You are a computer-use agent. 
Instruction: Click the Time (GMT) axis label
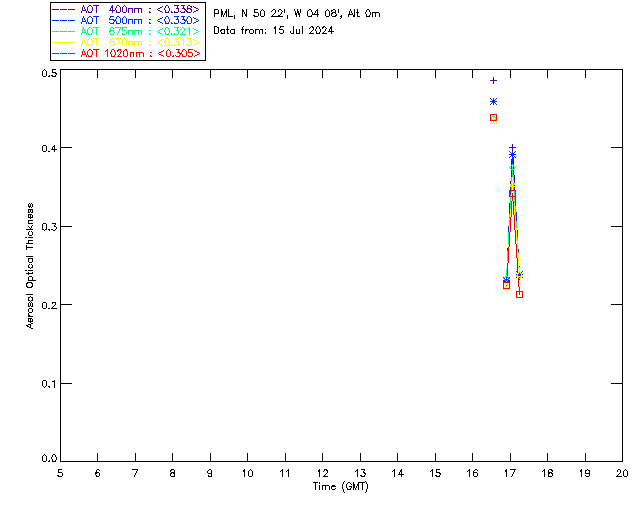pyautogui.click(x=340, y=487)
